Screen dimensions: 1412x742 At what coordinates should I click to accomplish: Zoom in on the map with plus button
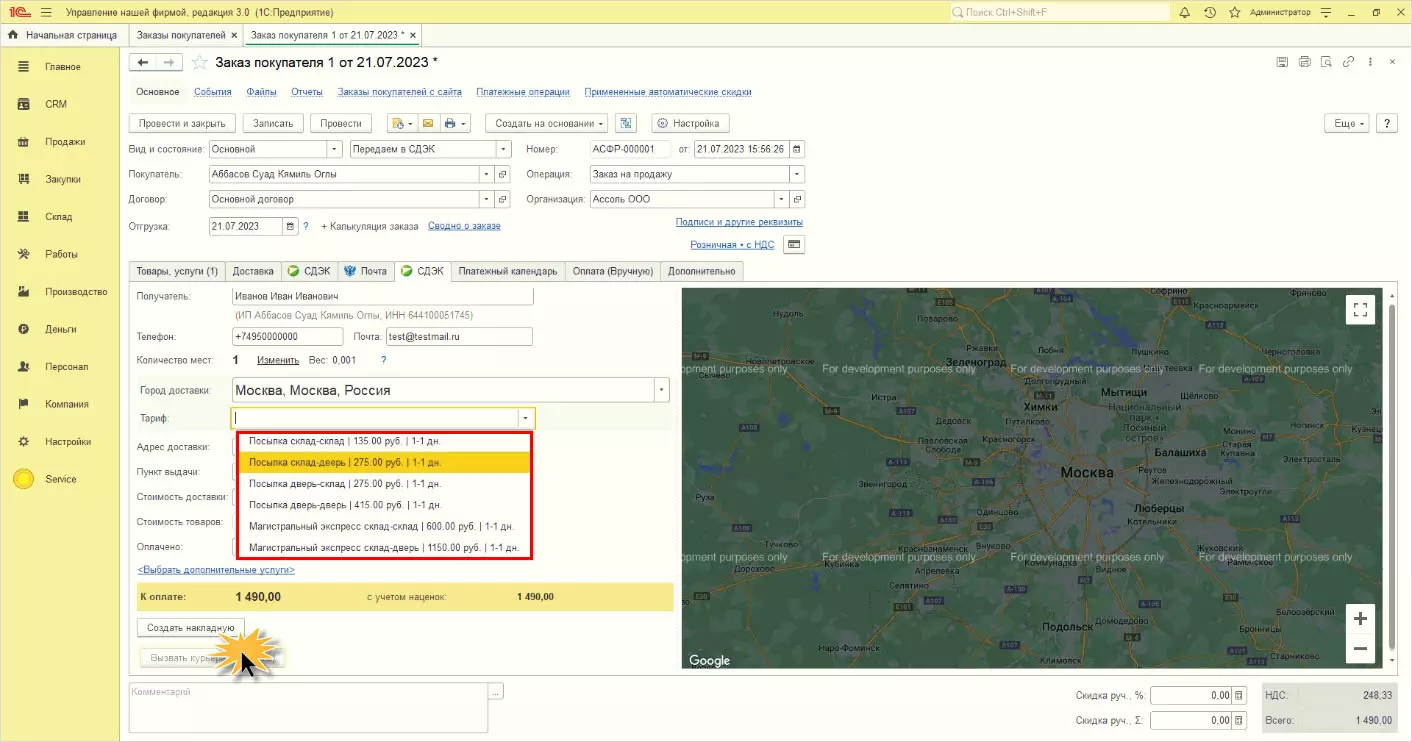pos(1360,619)
